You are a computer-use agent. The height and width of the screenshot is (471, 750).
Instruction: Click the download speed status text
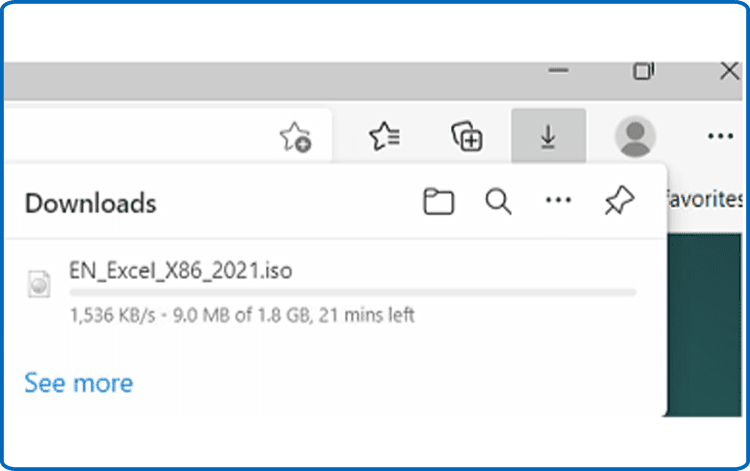(x=241, y=316)
